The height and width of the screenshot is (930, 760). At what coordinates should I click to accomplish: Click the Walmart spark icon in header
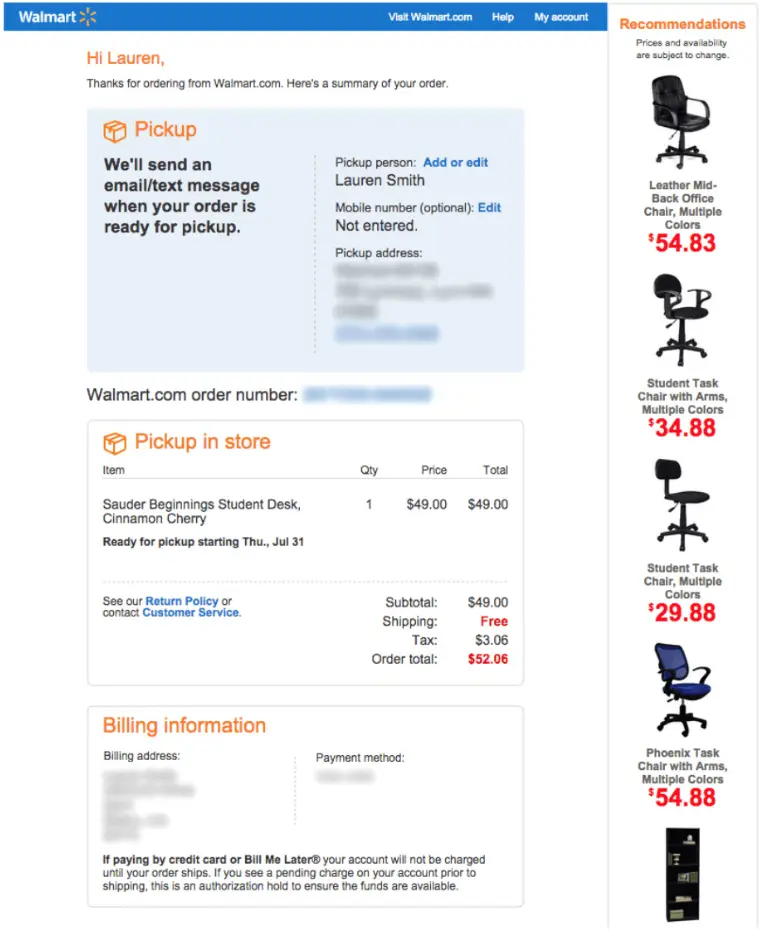point(86,16)
